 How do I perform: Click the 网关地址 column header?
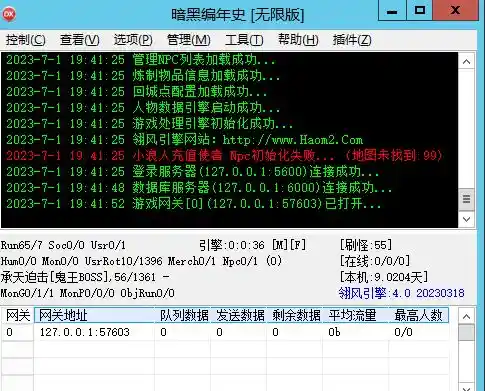[x=94, y=315]
